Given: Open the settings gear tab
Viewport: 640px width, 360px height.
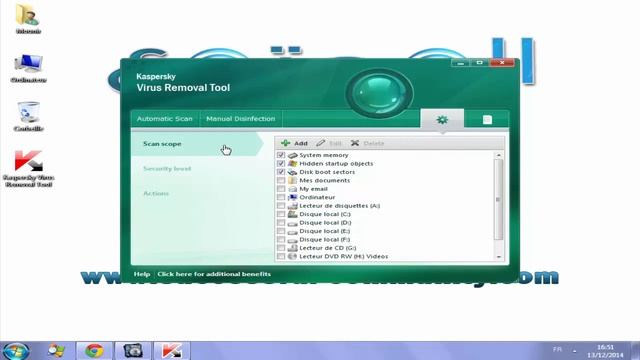Looking at the screenshot, I should [442, 120].
